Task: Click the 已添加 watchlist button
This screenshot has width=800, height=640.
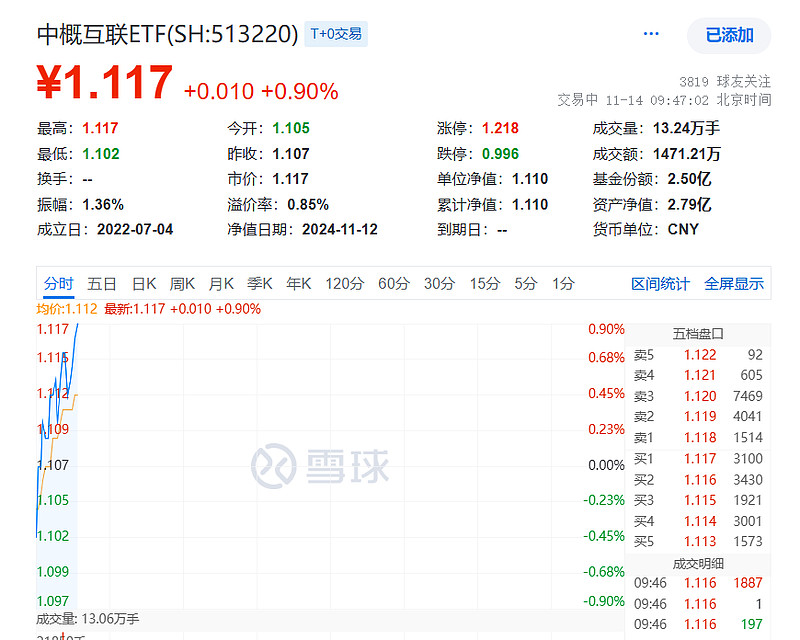Action: [729, 33]
